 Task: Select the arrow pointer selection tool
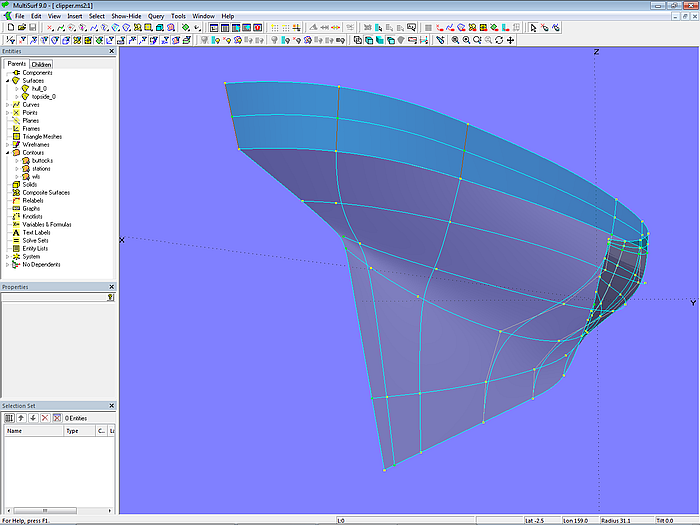[534, 28]
